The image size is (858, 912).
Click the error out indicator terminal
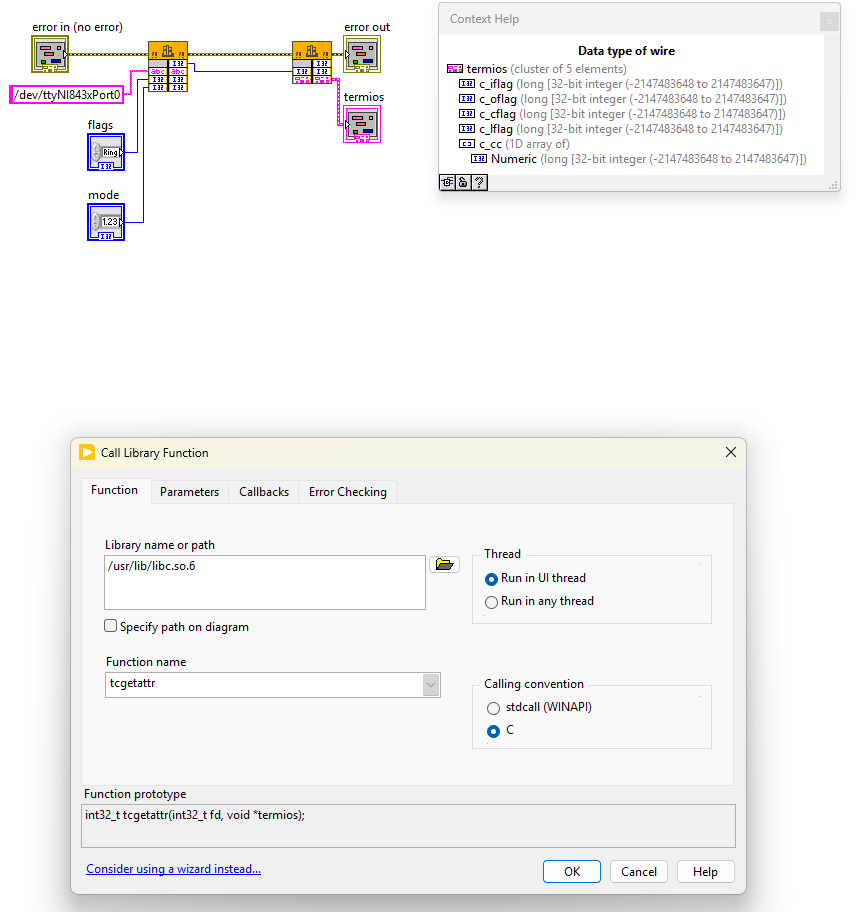pos(362,54)
